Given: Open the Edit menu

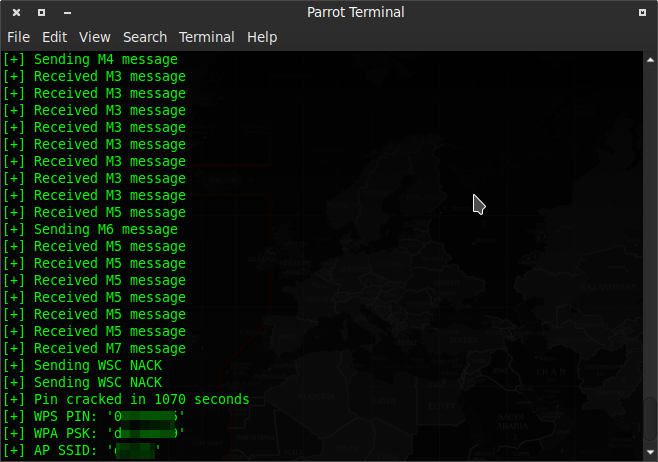Looking at the screenshot, I should [54, 37].
